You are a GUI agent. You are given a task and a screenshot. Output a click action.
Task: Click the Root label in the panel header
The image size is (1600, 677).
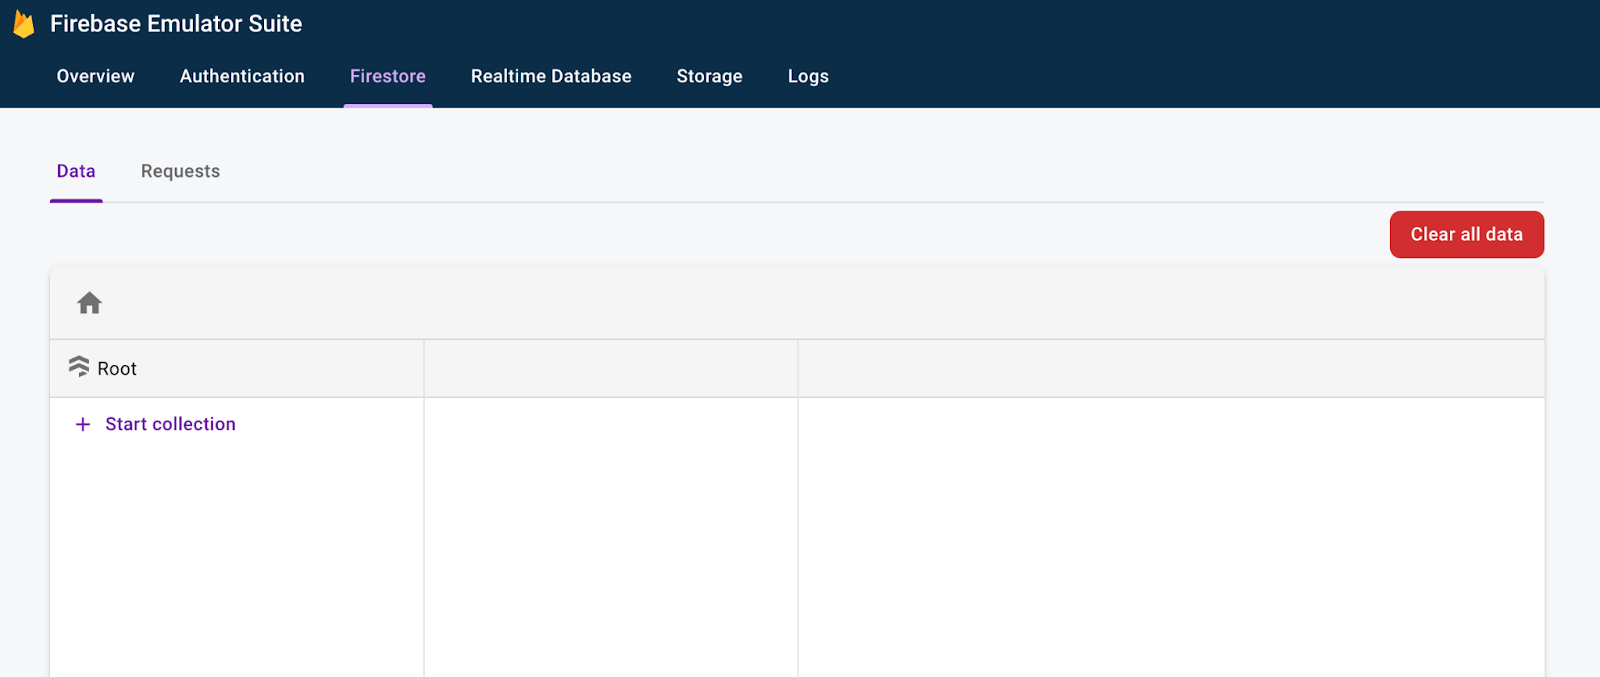coord(117,369)
